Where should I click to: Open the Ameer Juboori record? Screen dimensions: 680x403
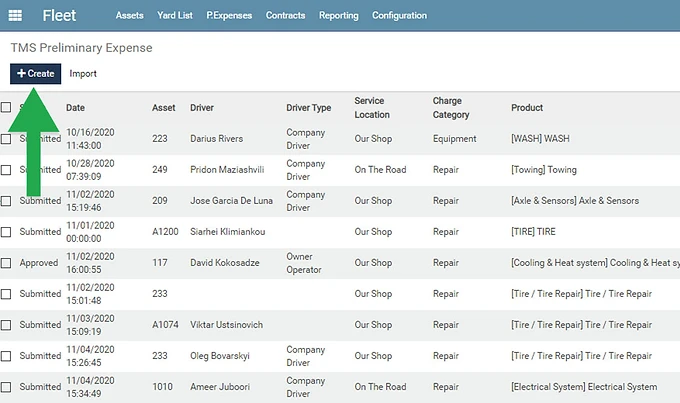tap(220, 387)
